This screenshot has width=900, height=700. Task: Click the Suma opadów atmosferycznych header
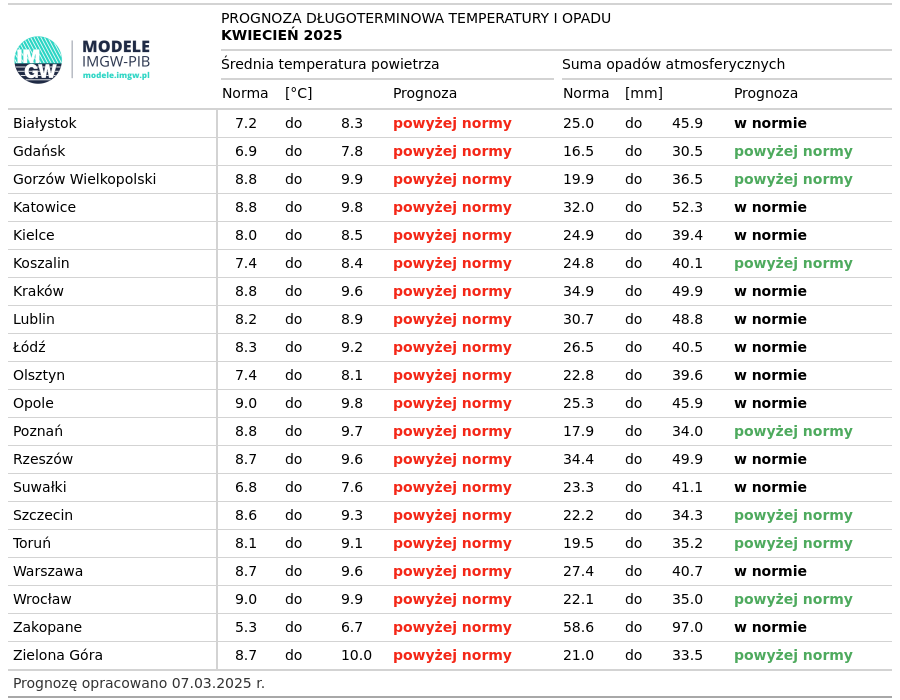pyautogui.click(x=673, y=64)
